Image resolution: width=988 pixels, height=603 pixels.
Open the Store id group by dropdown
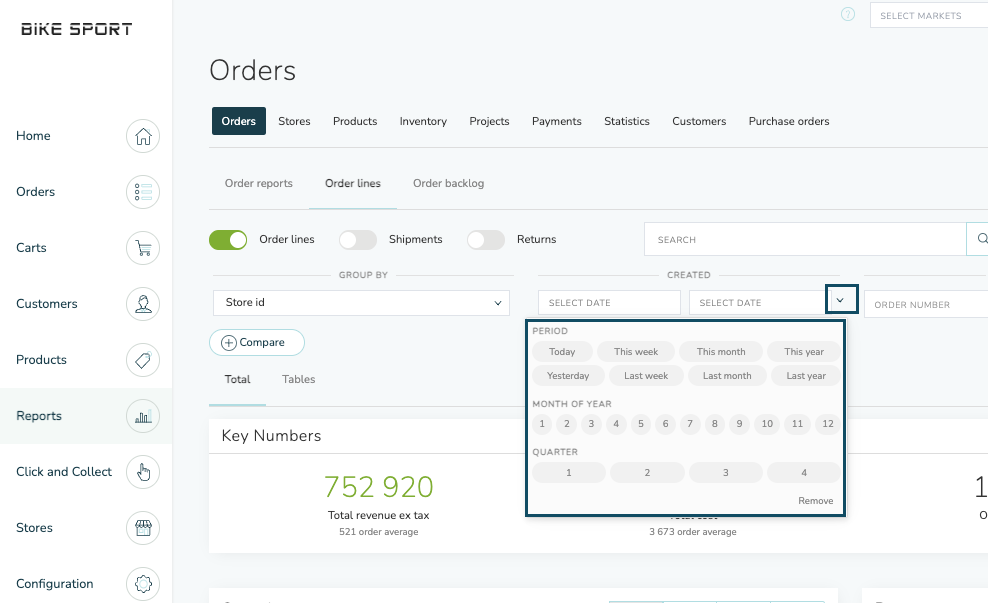[361, 303]
